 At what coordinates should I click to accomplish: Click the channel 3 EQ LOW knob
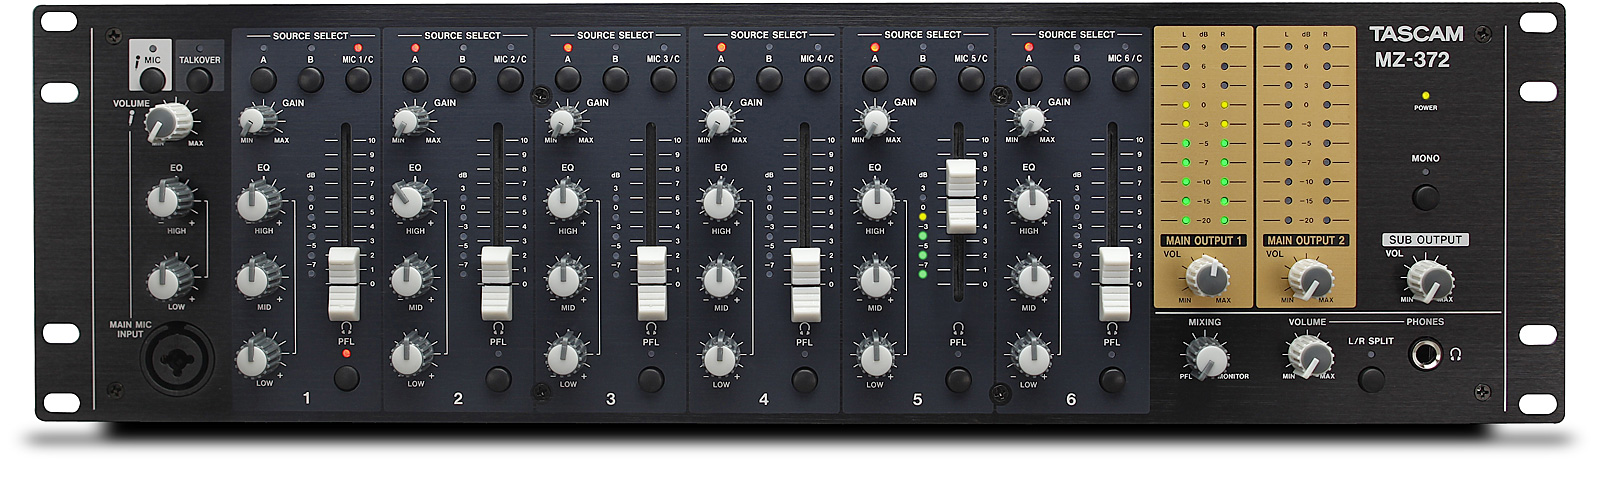point(566,356)
